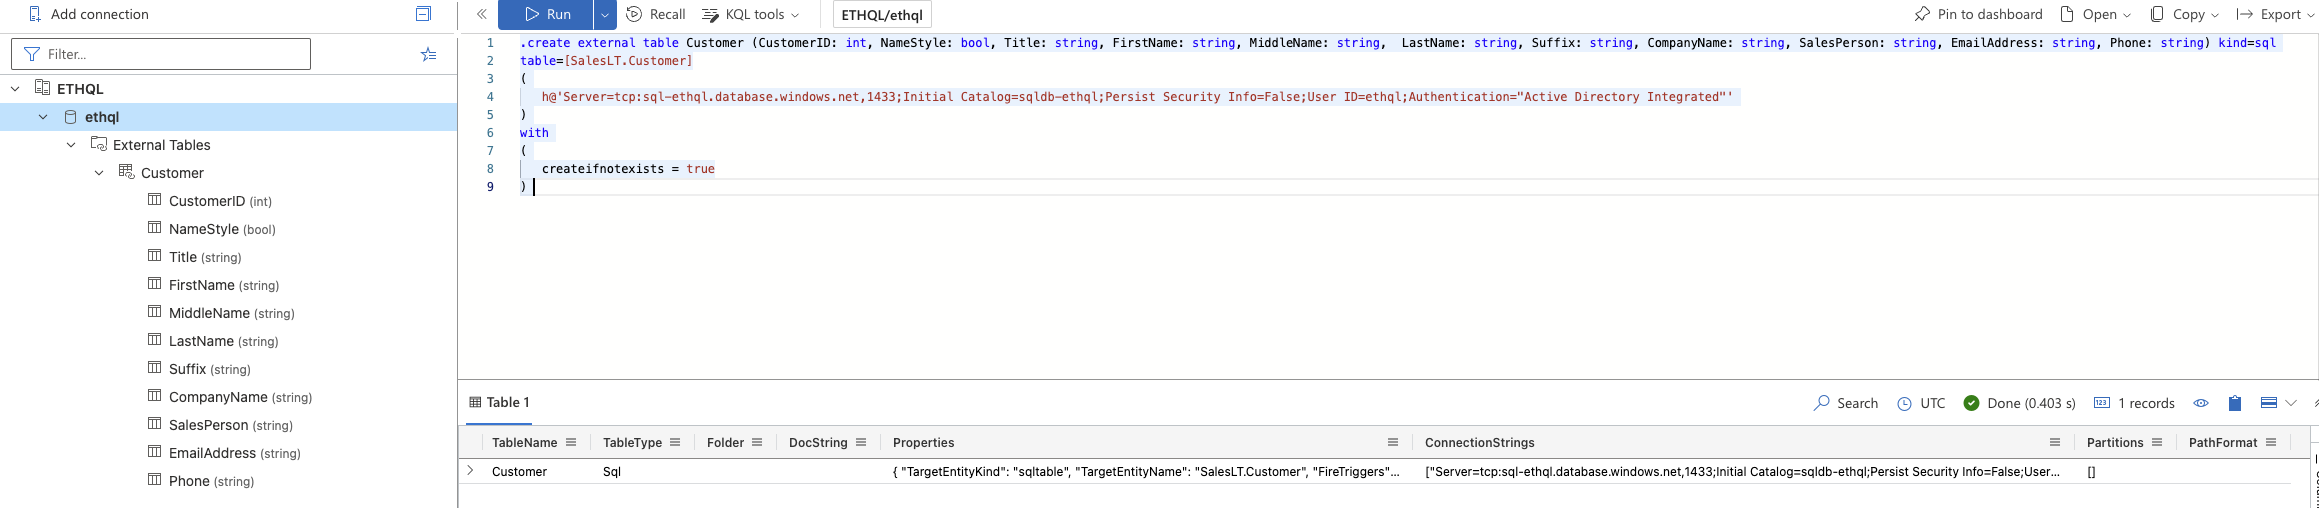Click the favorites star icon beside the filter

[428, 54]
